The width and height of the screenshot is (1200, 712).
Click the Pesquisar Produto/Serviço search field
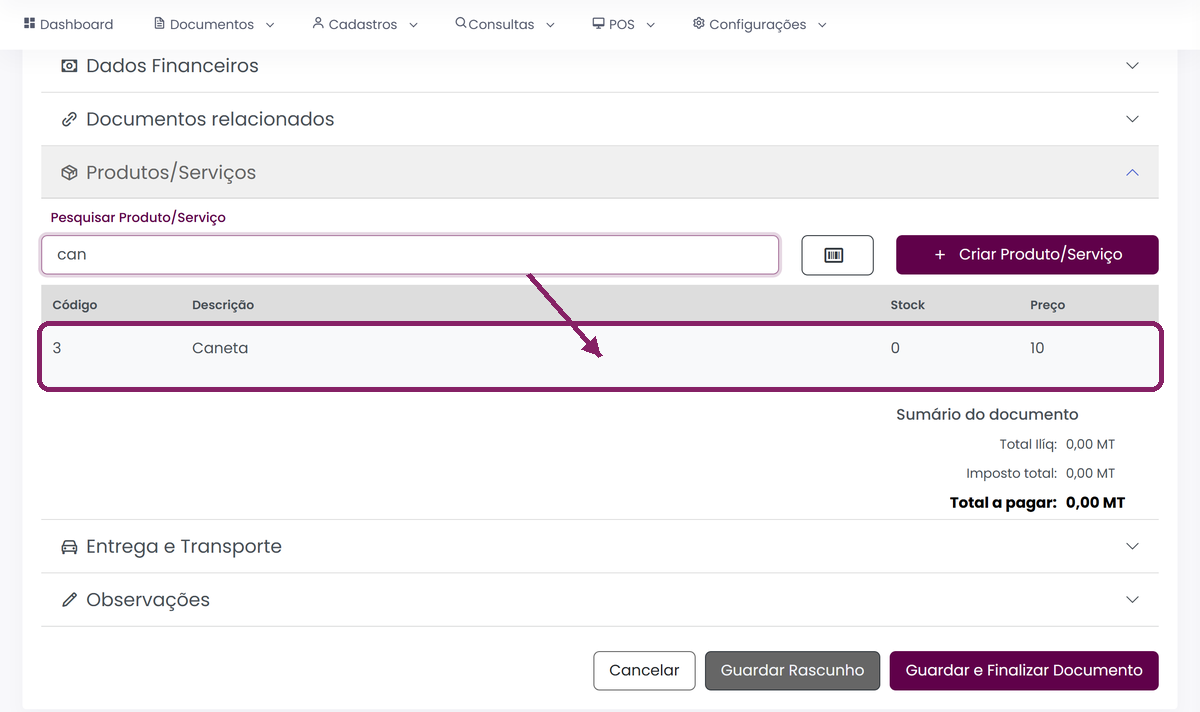pos(410,255)
